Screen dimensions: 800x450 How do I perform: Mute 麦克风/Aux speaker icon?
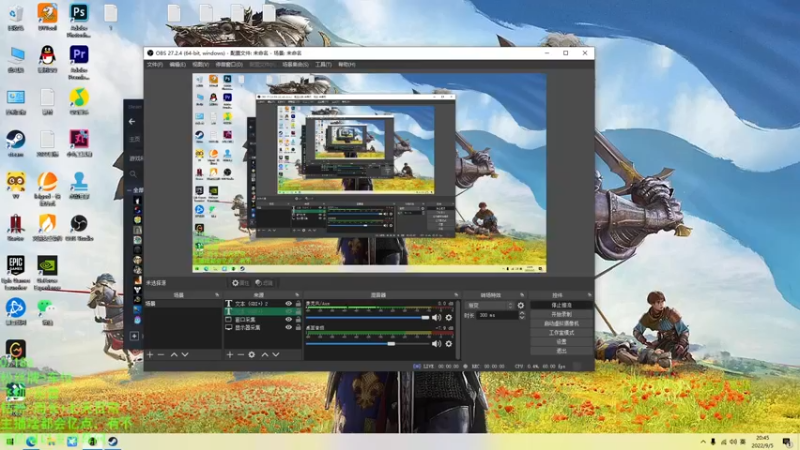coord(436,317)
